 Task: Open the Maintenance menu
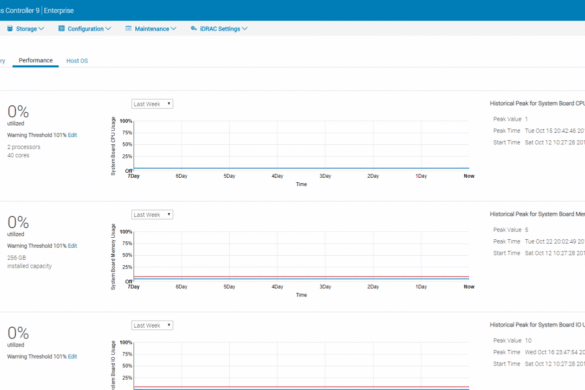pos(152,29)
